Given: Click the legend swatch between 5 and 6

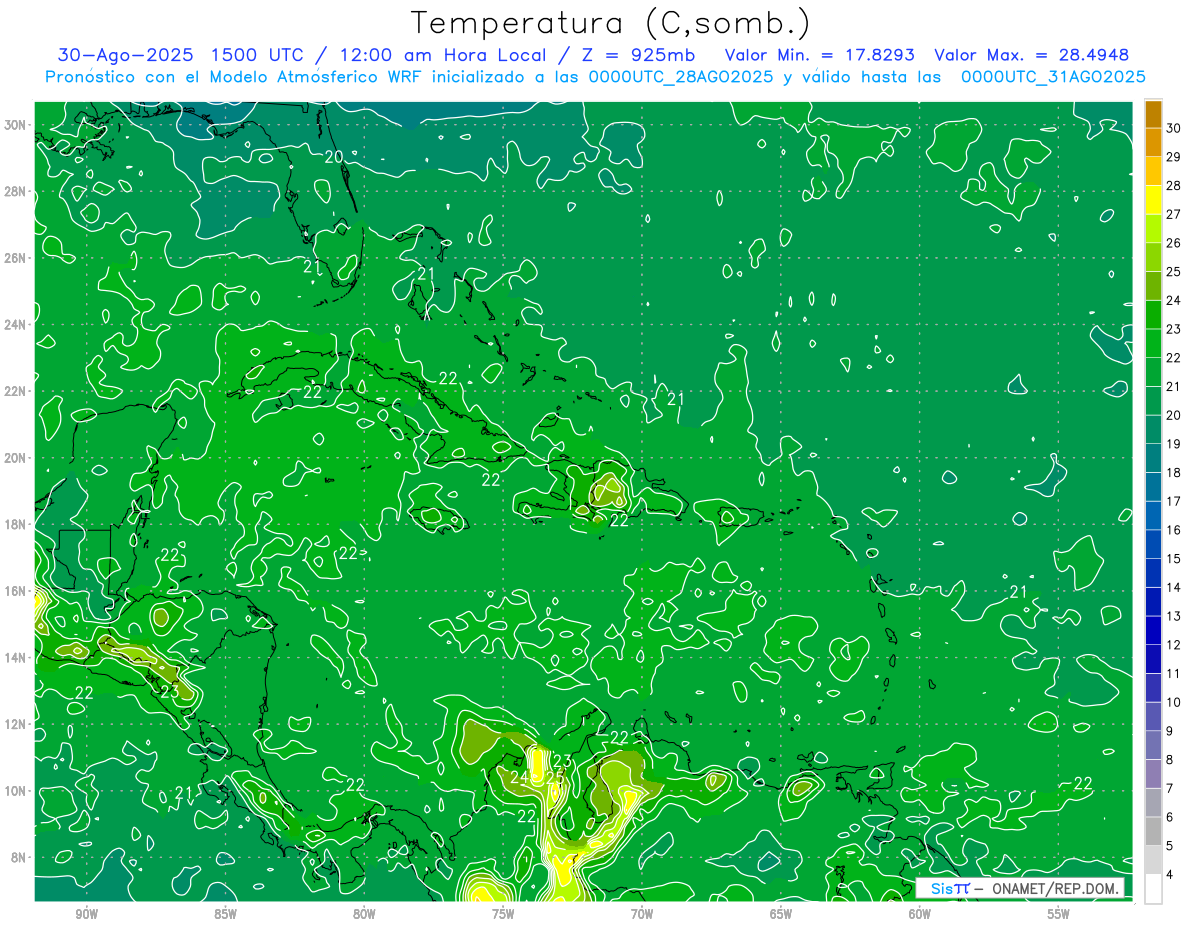Looking at the screenshot, I should click(x=1153, y=831).
